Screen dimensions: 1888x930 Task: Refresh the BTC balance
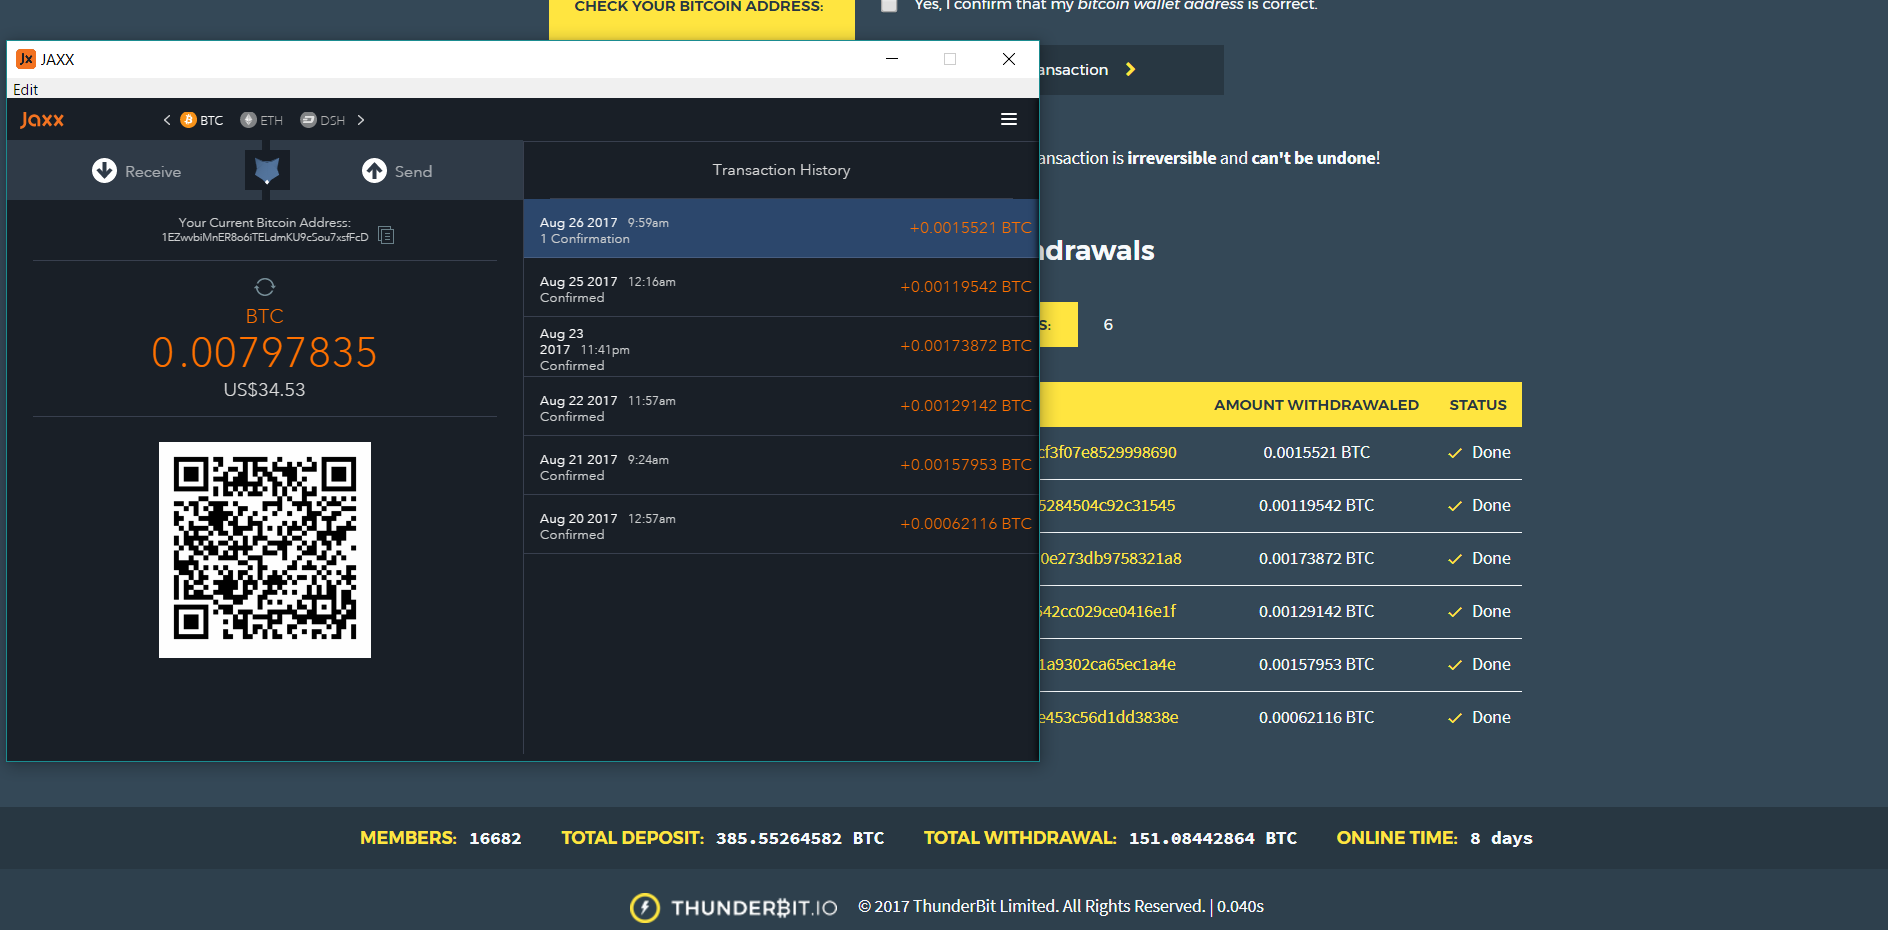click(x=265, y=287)
